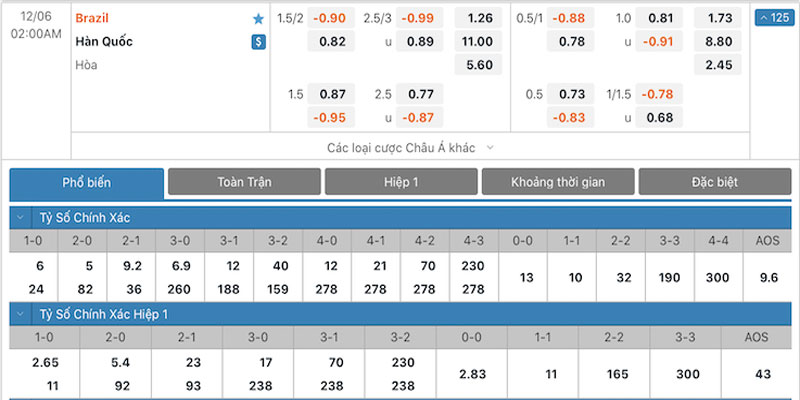Click the blue star favorite icon
The height and width of the screenshot is (400, 800).
tap(259, 19)
